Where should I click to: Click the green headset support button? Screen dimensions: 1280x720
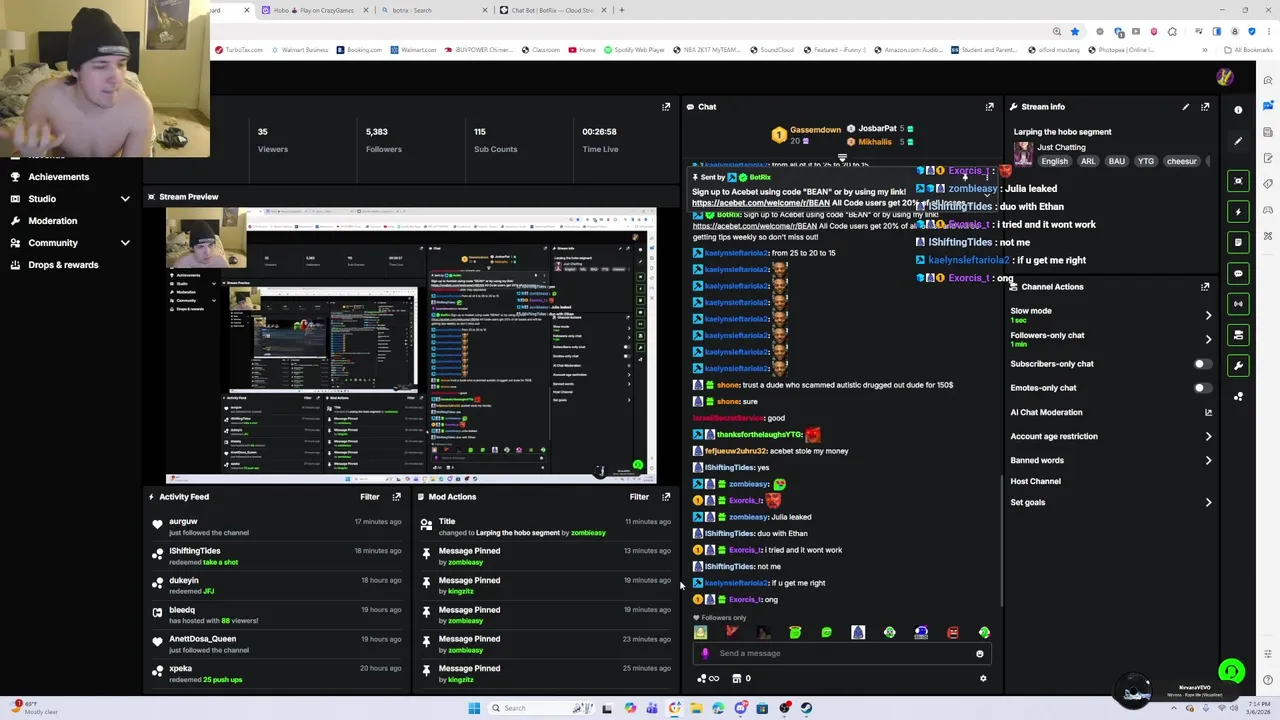[x=1232, y=672]
